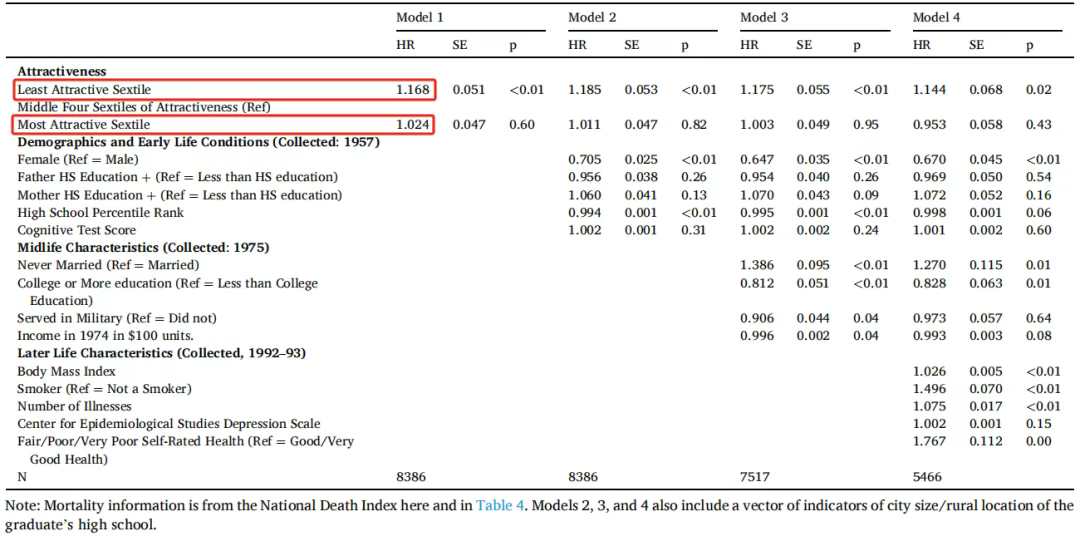Click the Never Married row label
1080x536 pixels.
click(109, 265)
